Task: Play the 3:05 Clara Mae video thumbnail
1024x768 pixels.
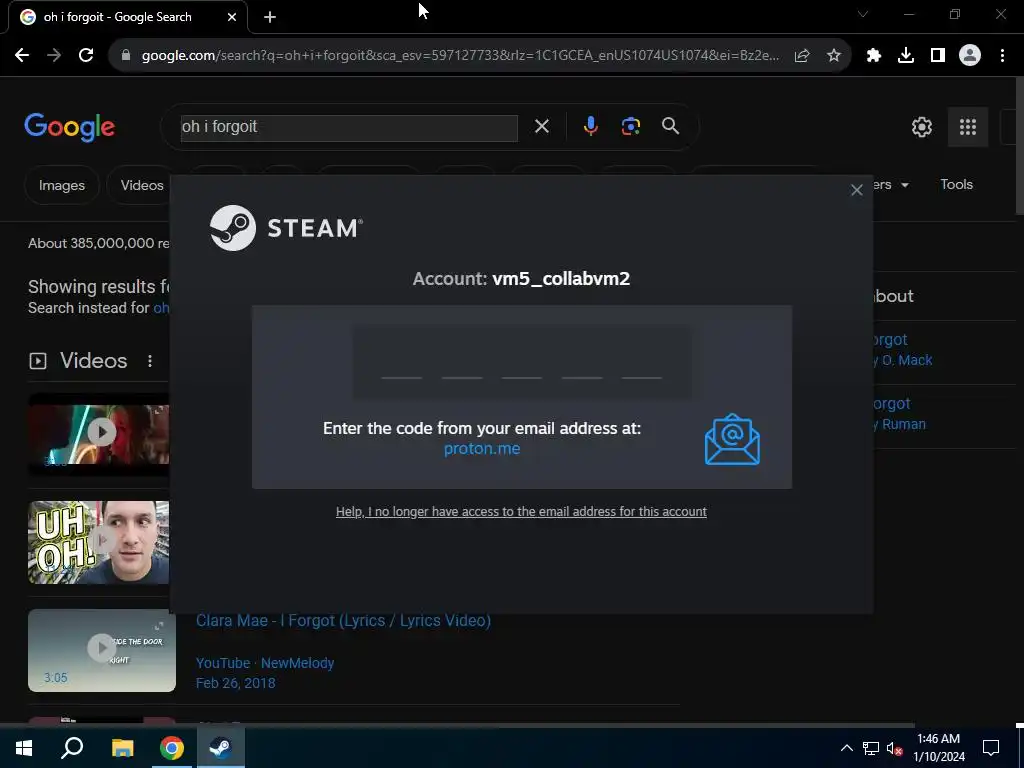Action: pos(102,650)
